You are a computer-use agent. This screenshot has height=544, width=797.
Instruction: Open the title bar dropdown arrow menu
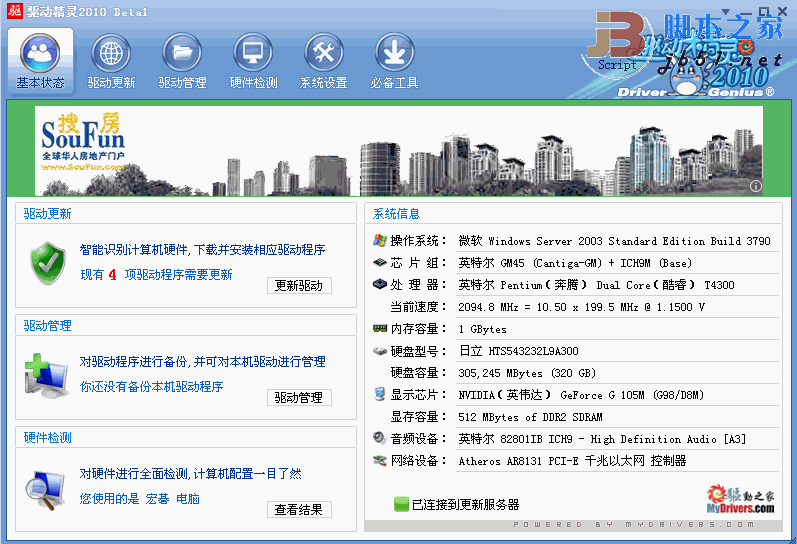[725, 12]
